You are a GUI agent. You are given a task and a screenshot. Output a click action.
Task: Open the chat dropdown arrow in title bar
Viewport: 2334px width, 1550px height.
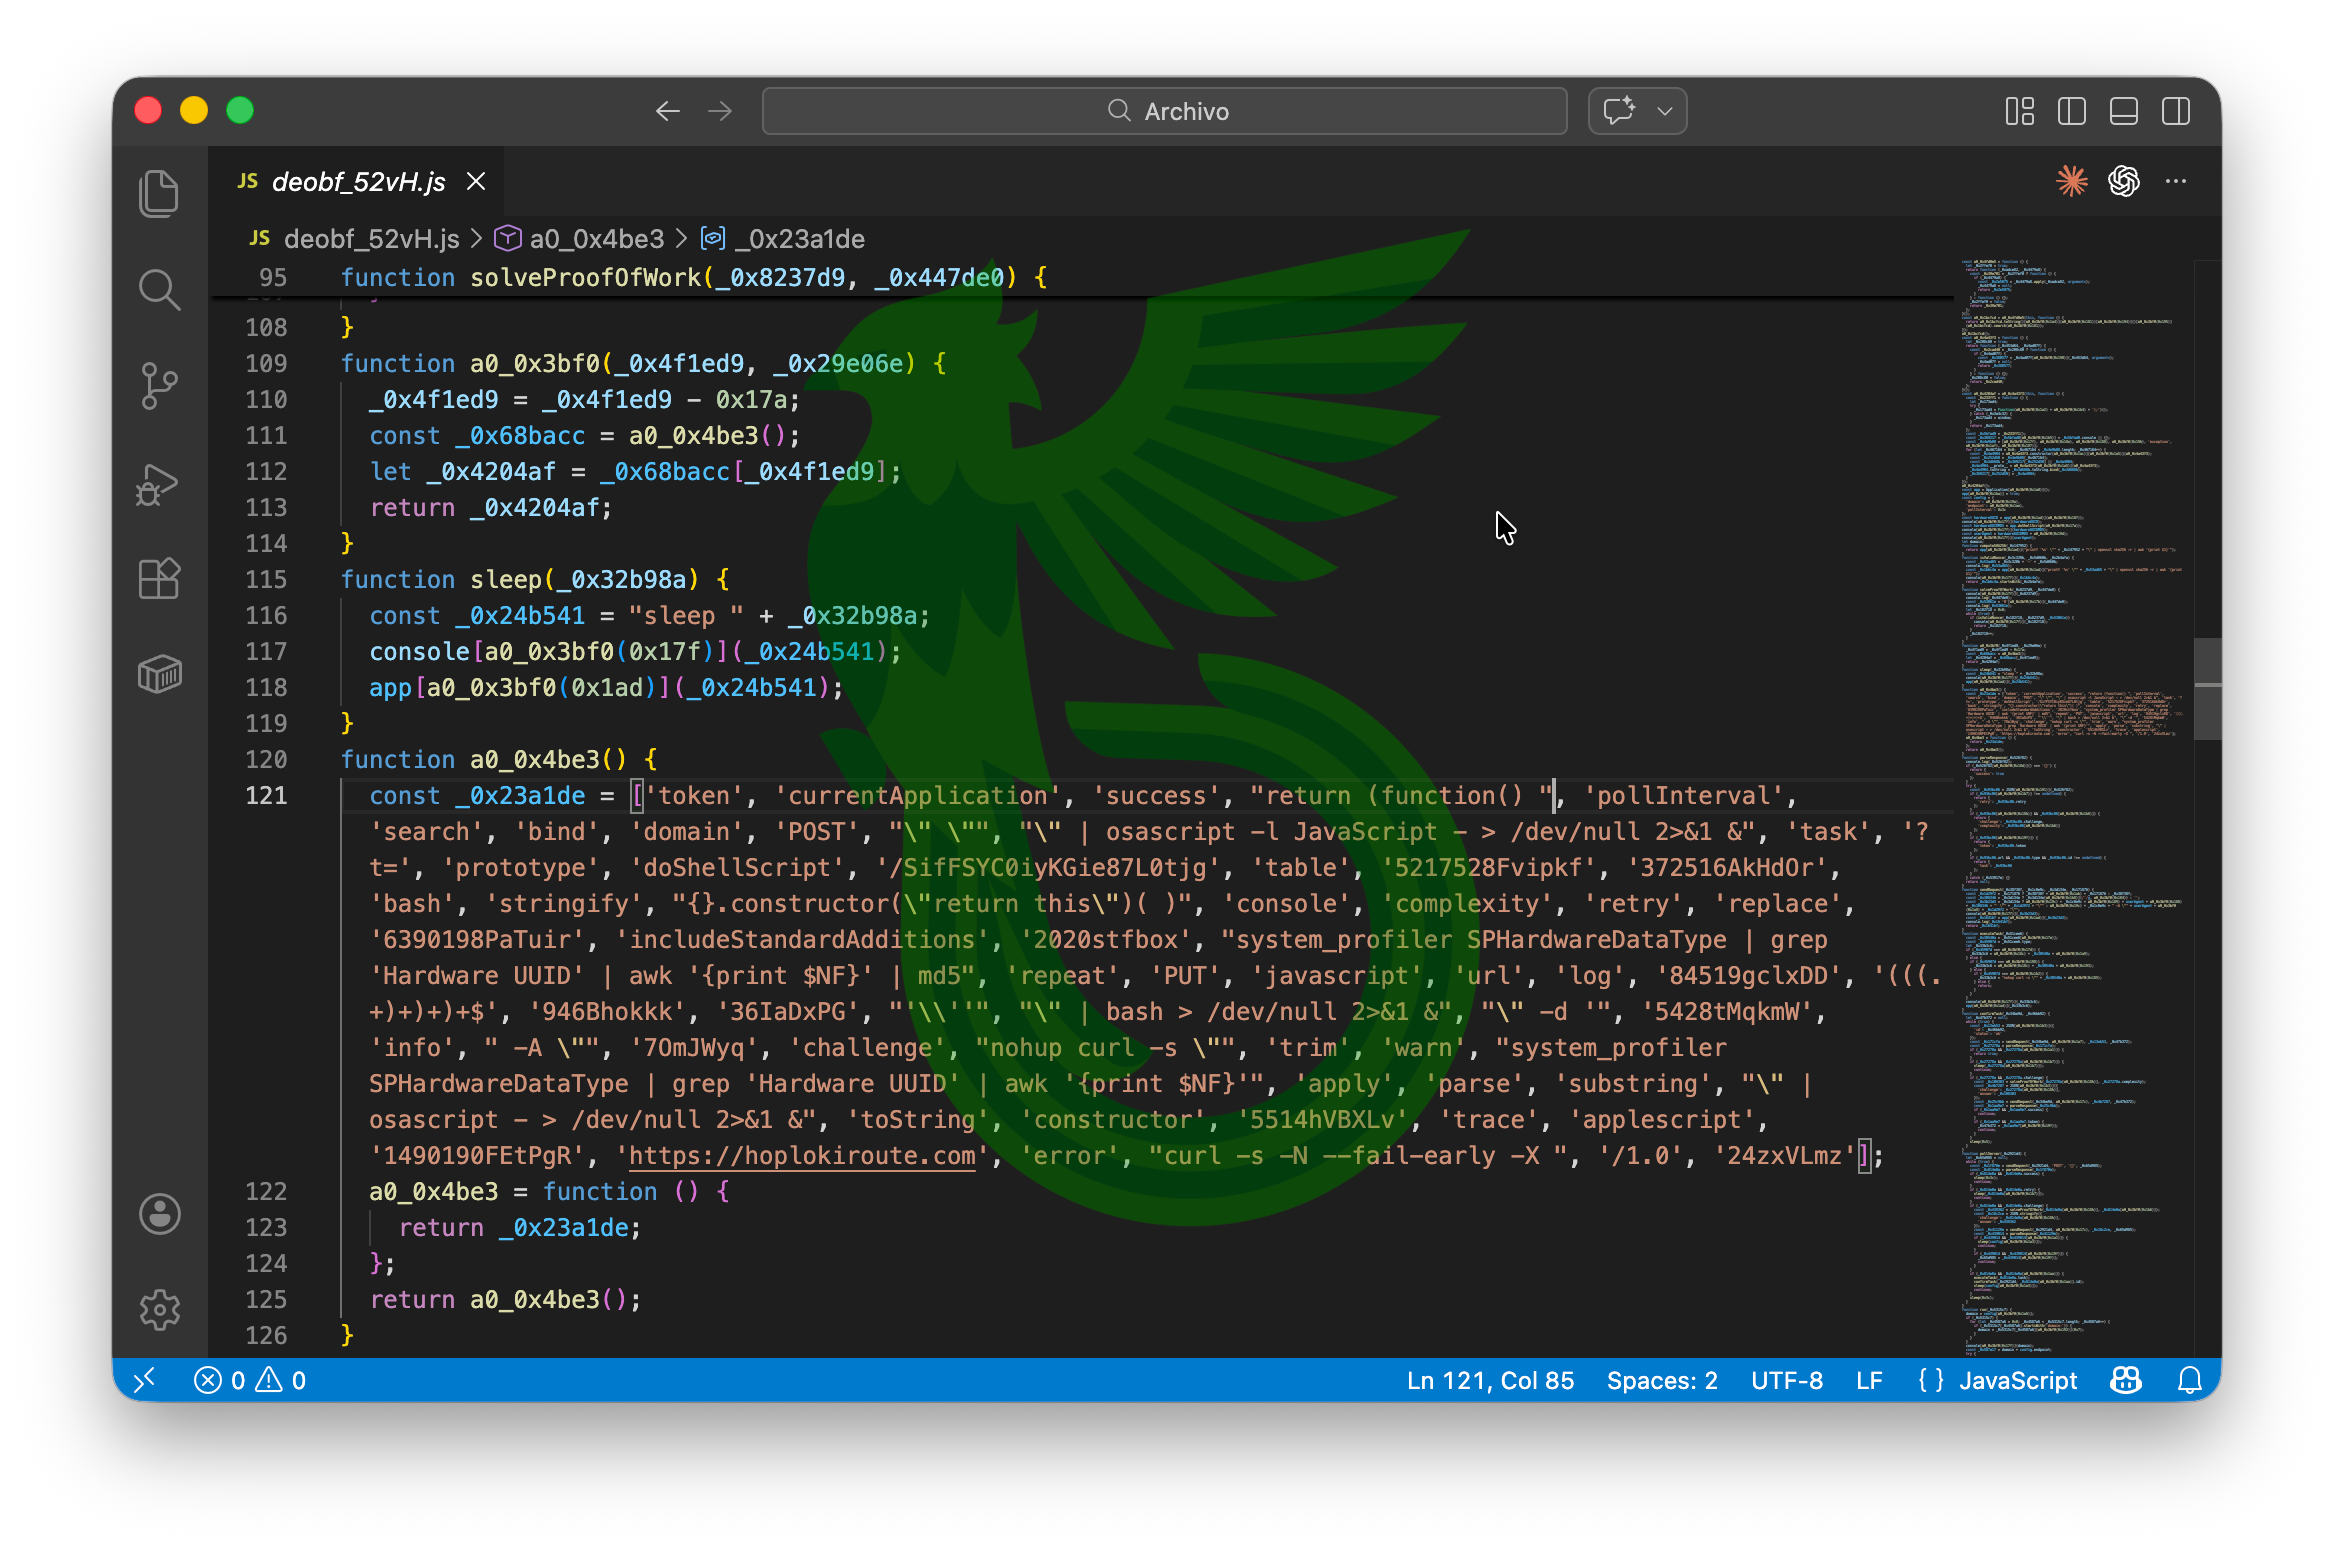[1664, 111]
